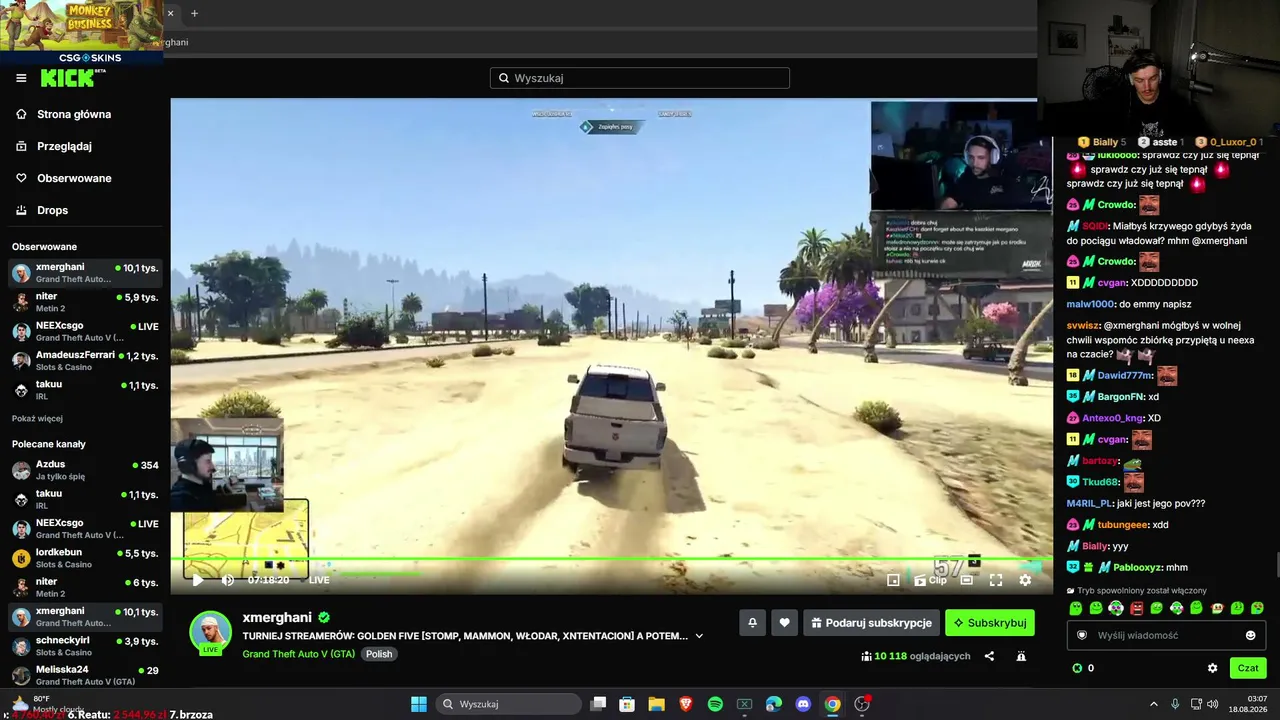The width and height of the screenshot is (1280, 720).
Task: Open the Kick points balance icon
Action: 1077,668
